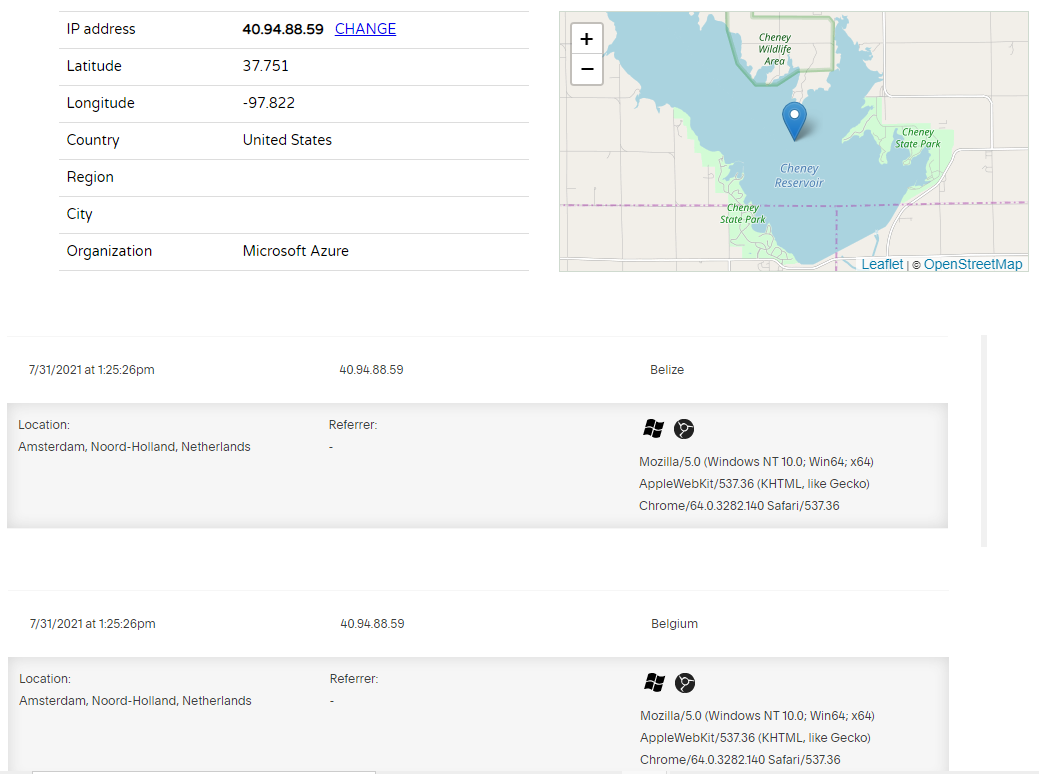Zoom in on the map

pyautogui.click(x=586, y=39)
